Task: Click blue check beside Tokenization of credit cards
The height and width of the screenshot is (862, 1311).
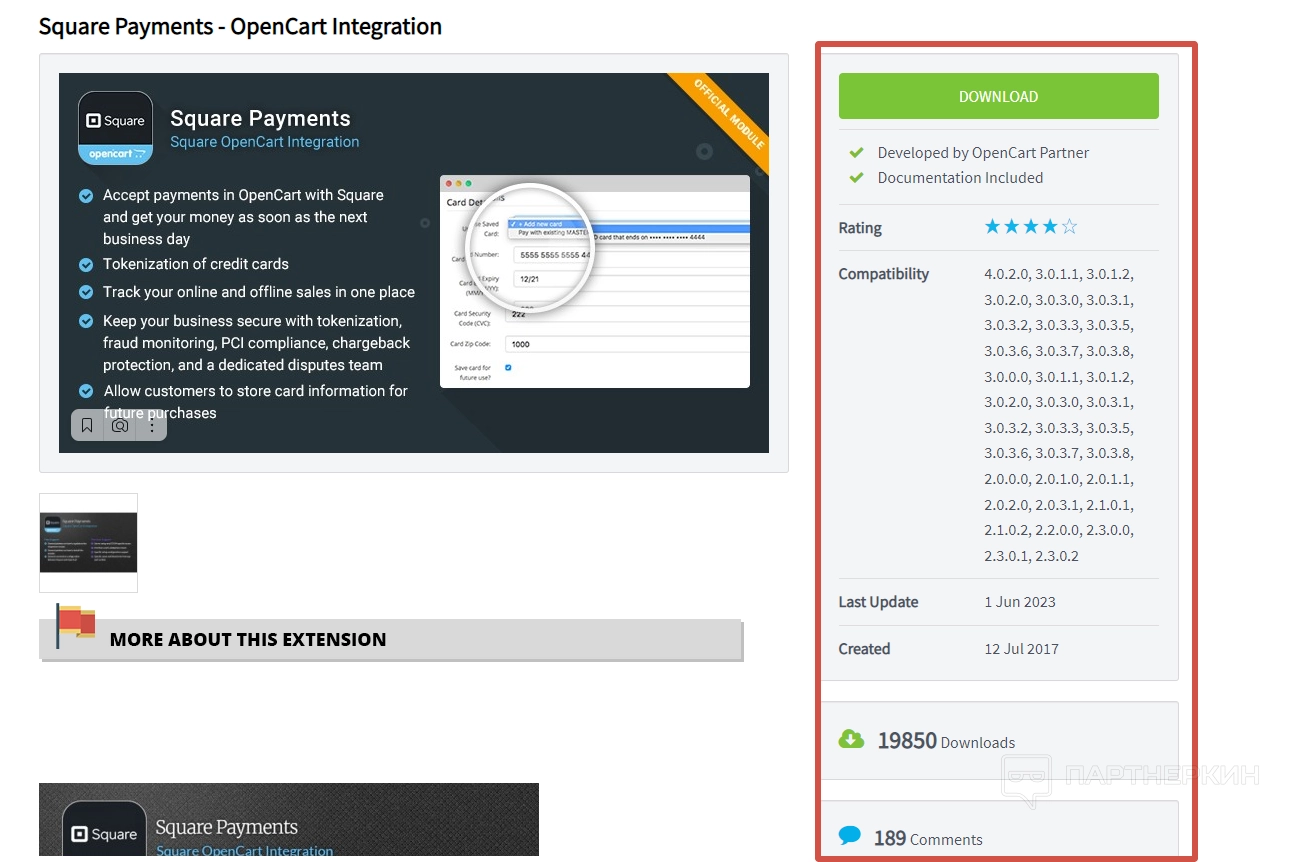Action: click(86, 264)
